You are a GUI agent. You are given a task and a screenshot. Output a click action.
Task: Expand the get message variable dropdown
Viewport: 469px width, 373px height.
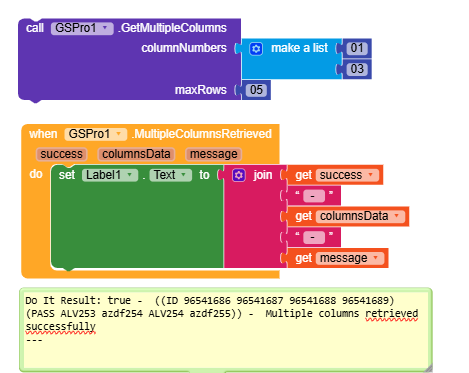(350, 258)
